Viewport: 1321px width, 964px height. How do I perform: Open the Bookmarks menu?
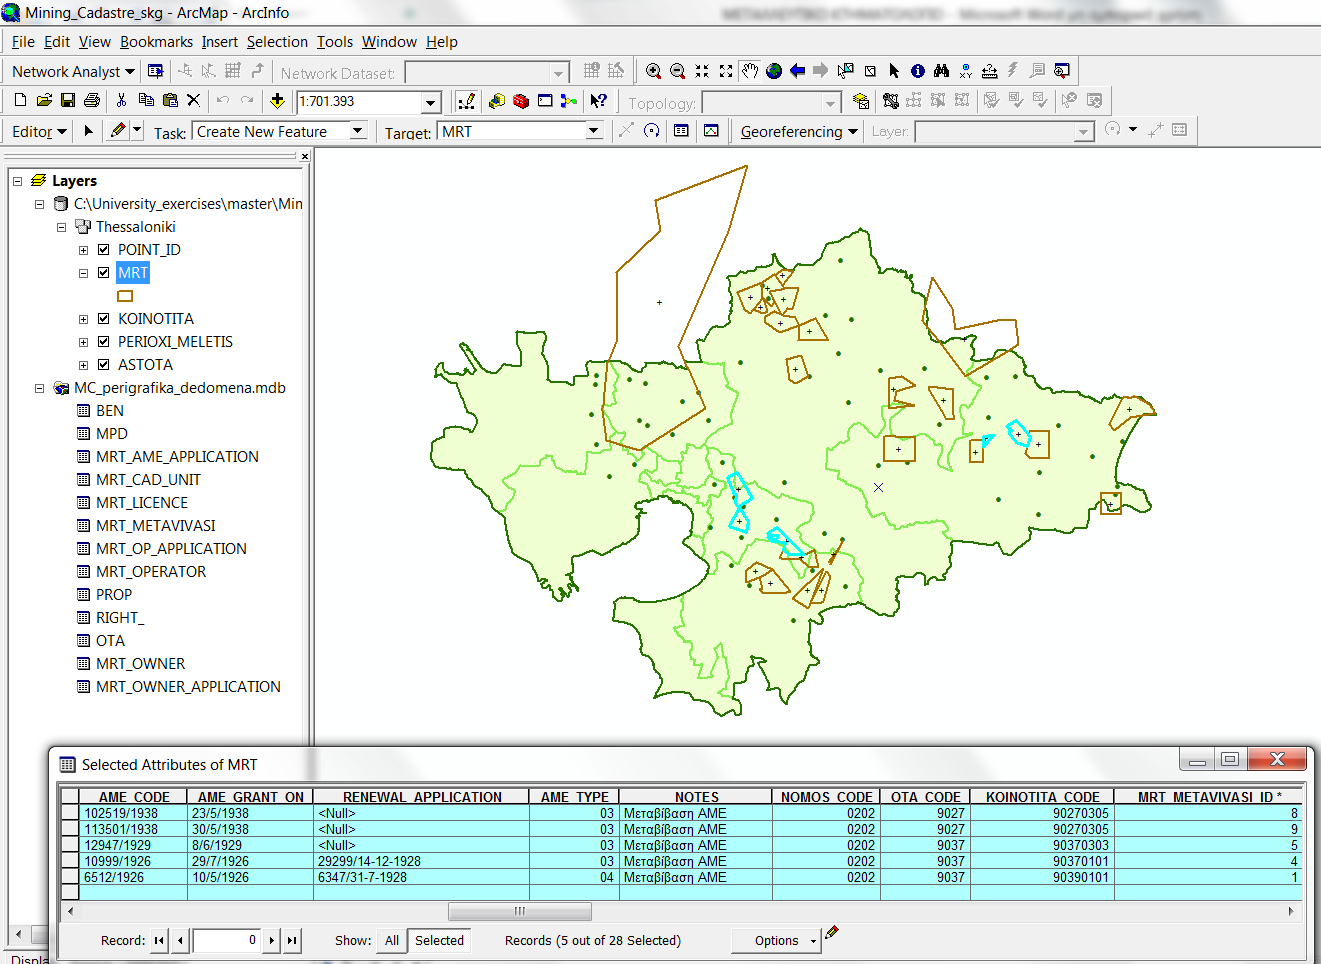pyautogui.click(x=156, y=42)
